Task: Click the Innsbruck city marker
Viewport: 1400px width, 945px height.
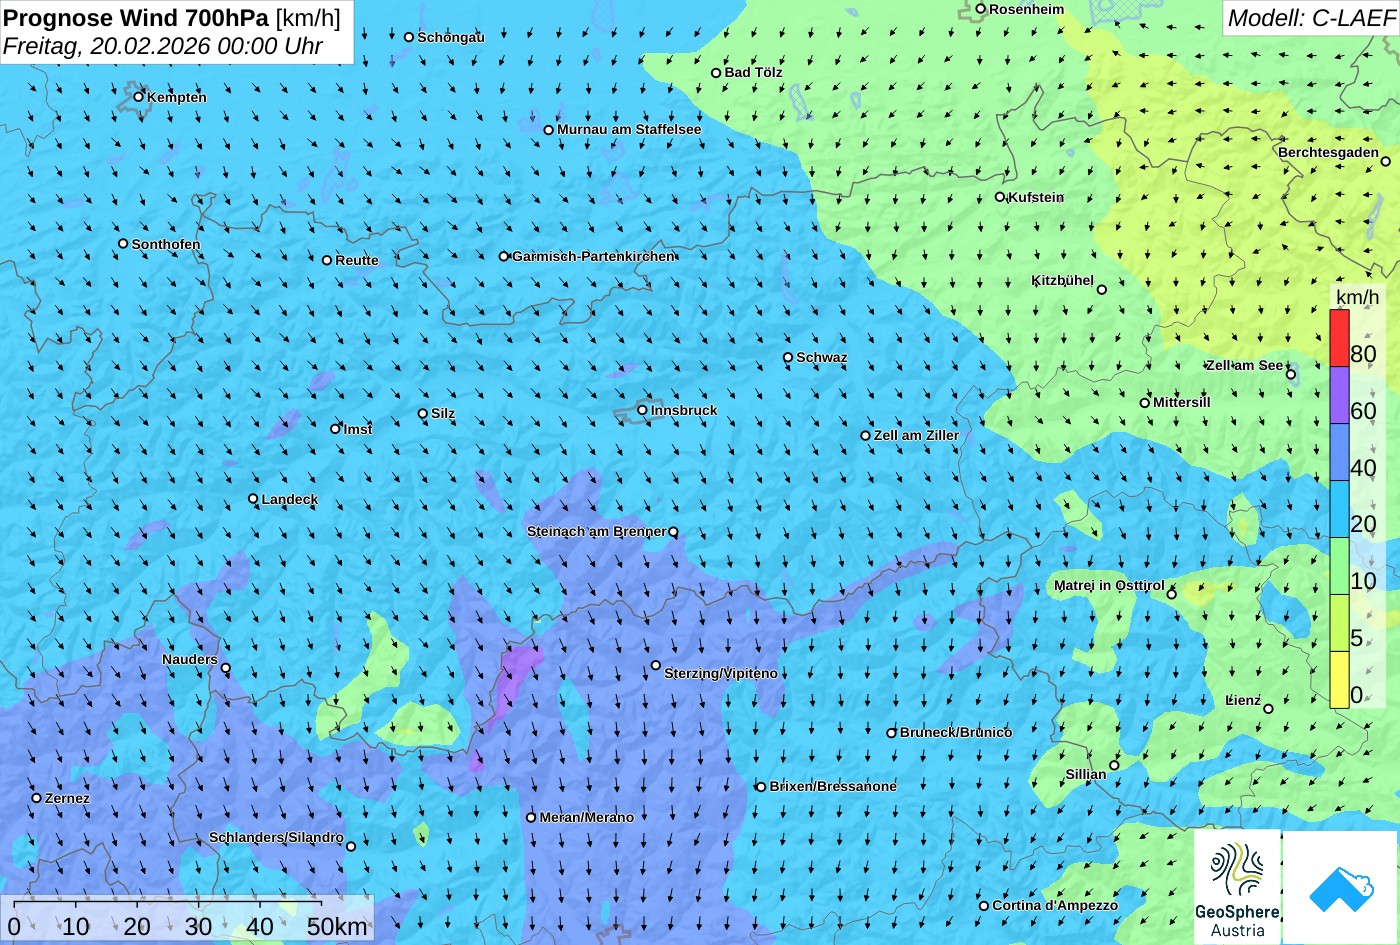Action: coord(642,410)
